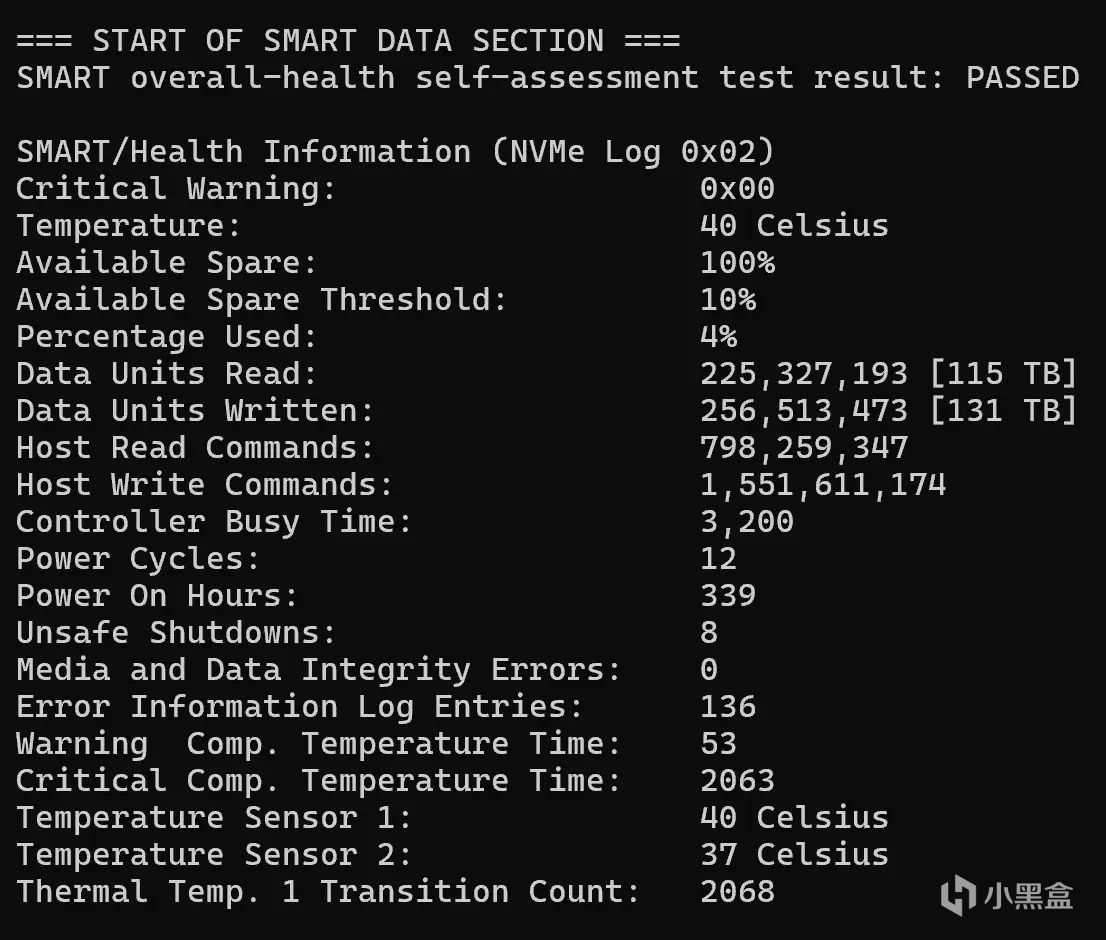Click the 小黑盒 watermark logo icon
1106x940 pixels.
tap(960, 894)
